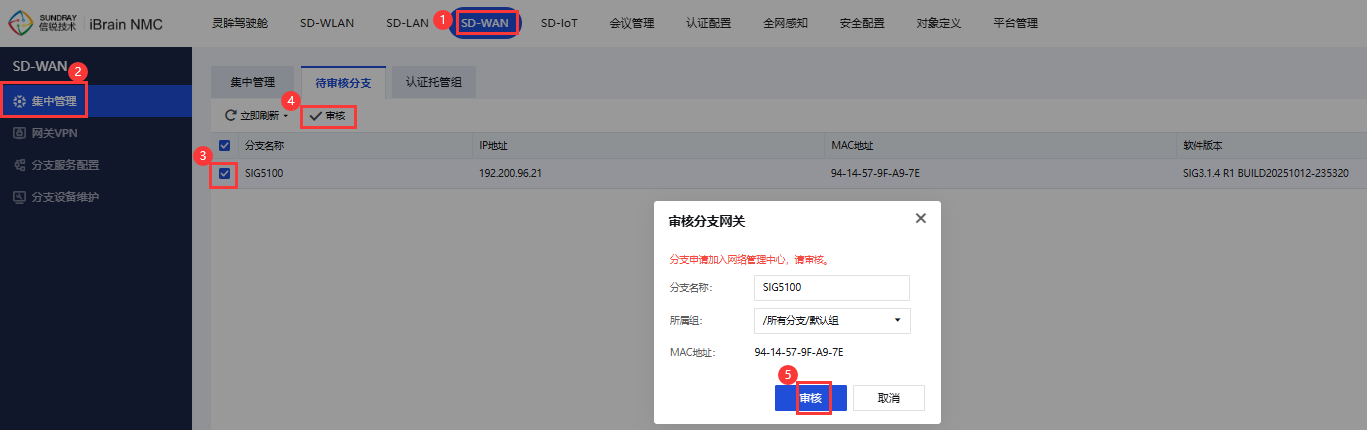Click the 取消 button in dialog

(x=888, y=398)
